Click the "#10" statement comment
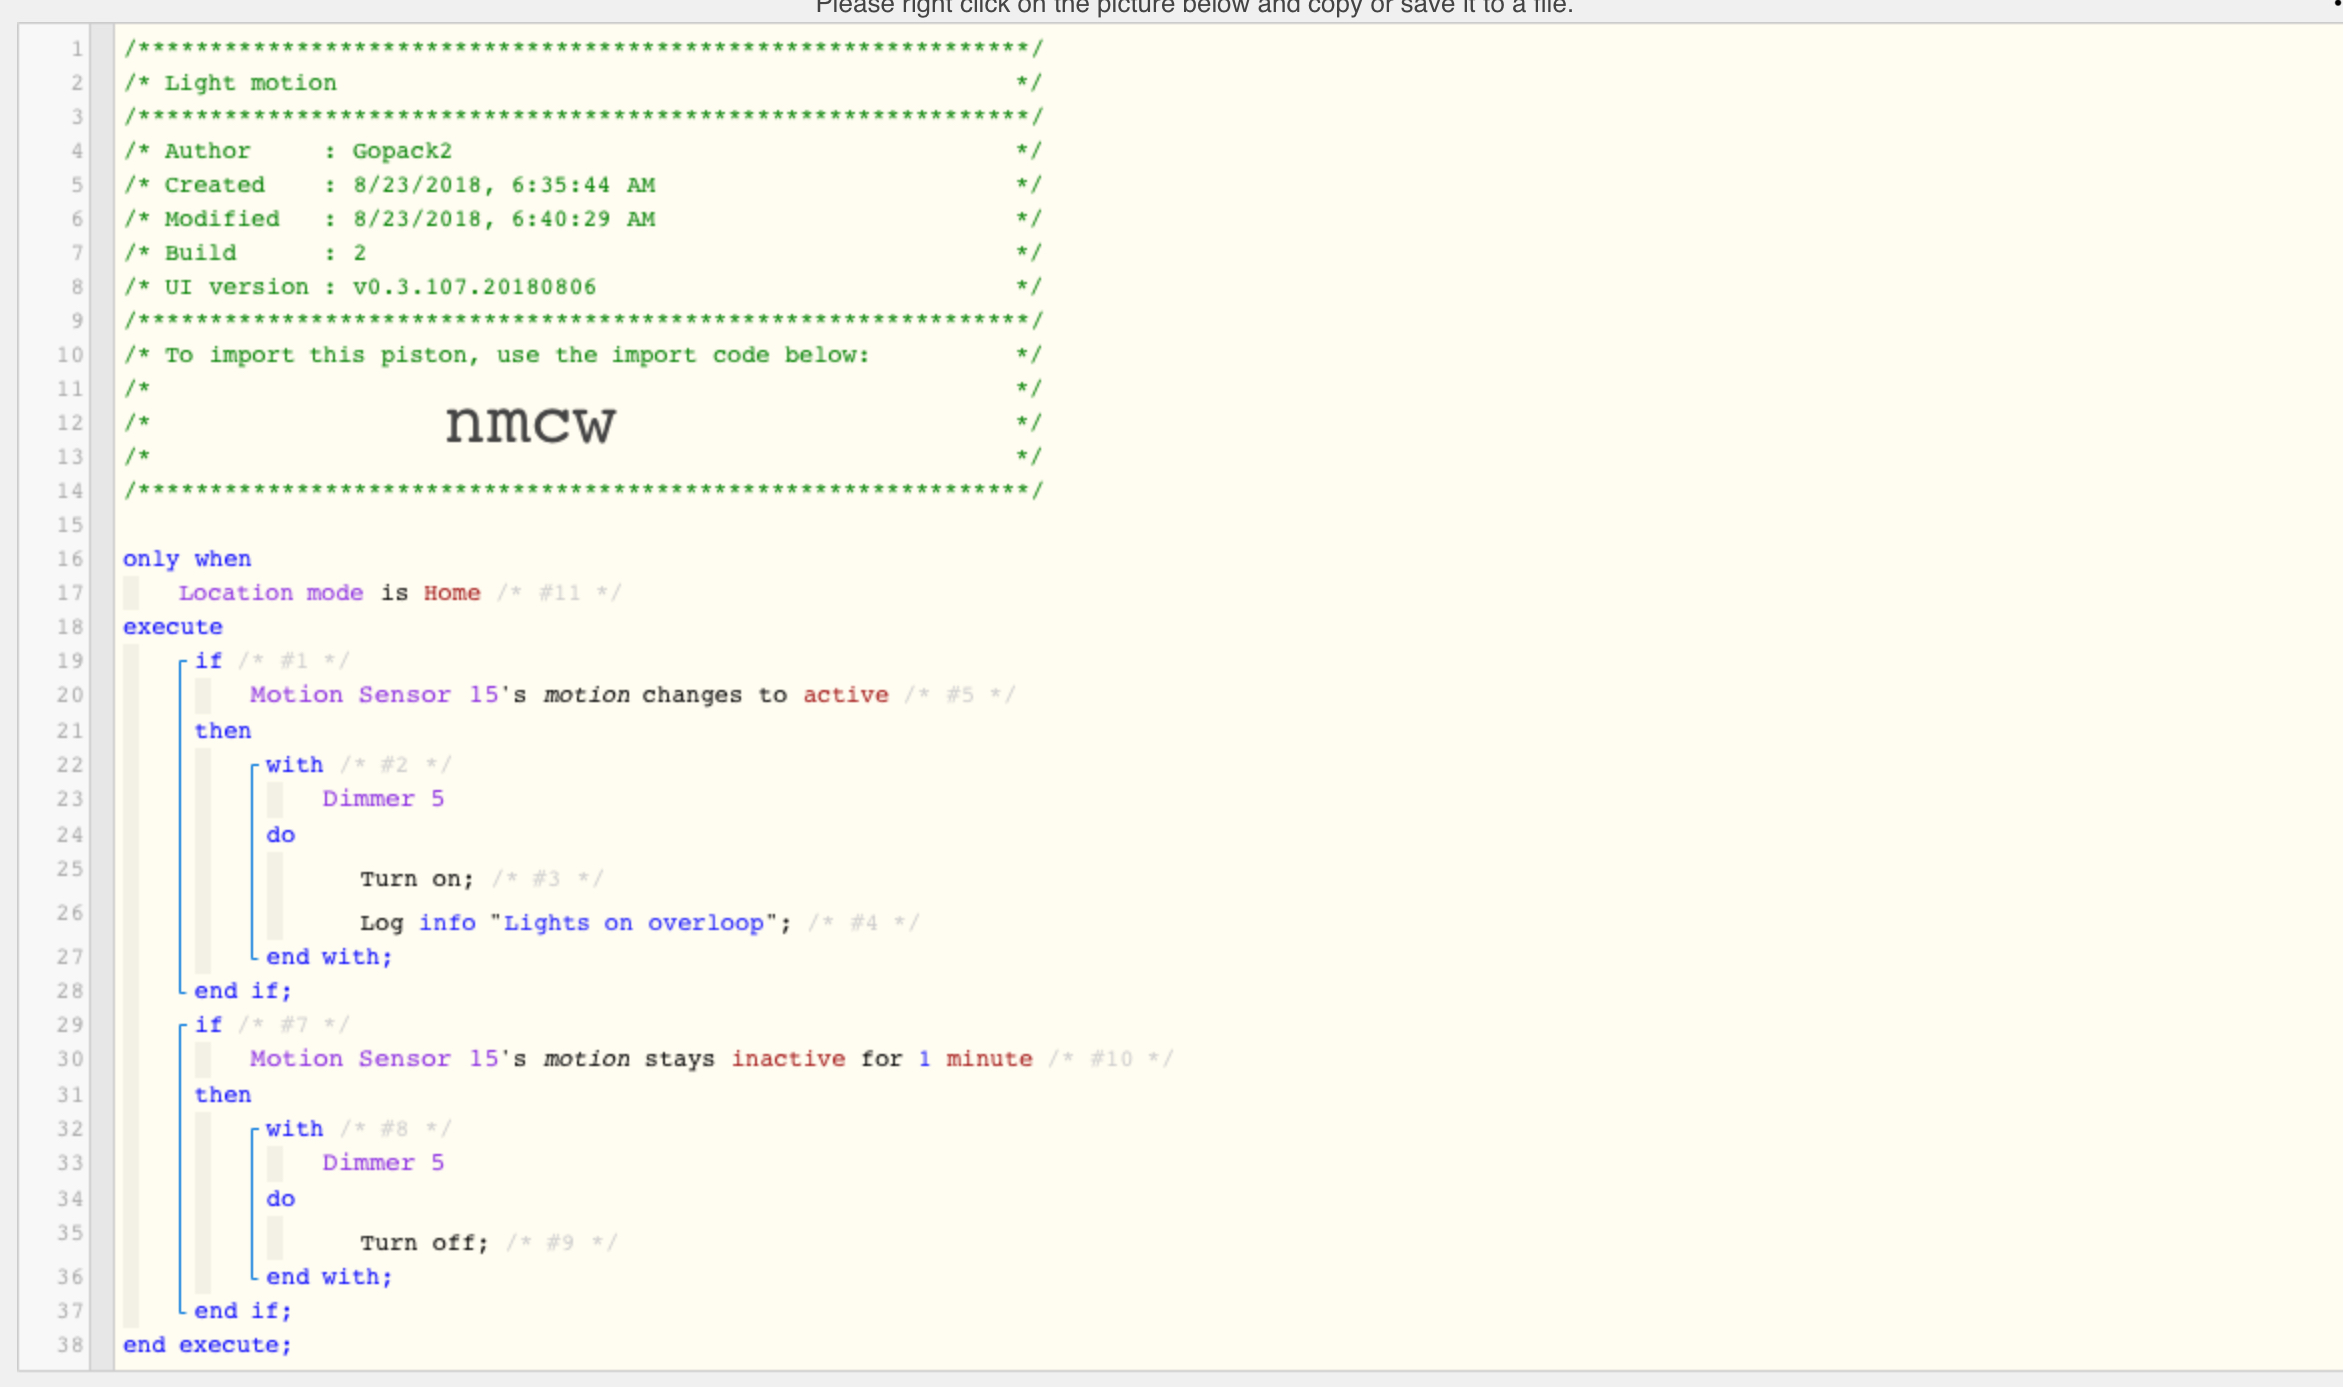This screenshot has height=1387, width=2343. [x=1111, y=1059]
